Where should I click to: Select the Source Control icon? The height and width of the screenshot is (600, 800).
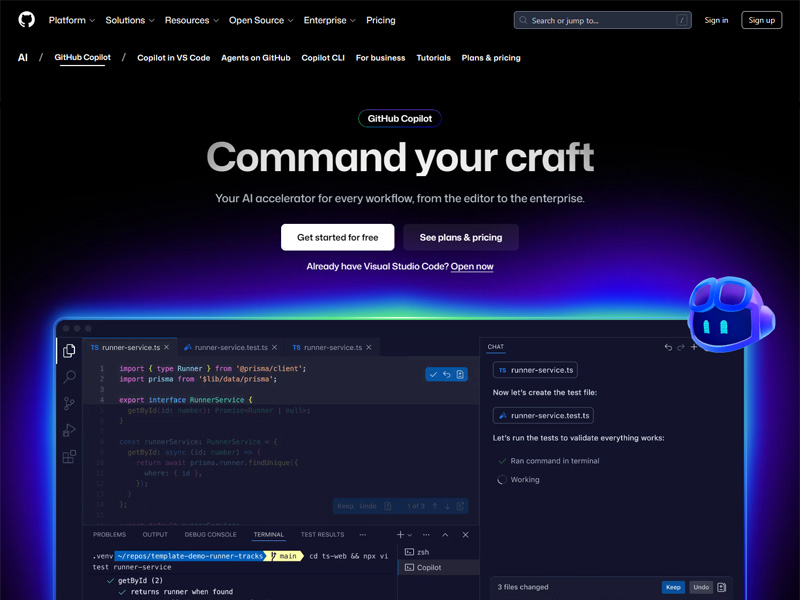[x=70, y=404]
